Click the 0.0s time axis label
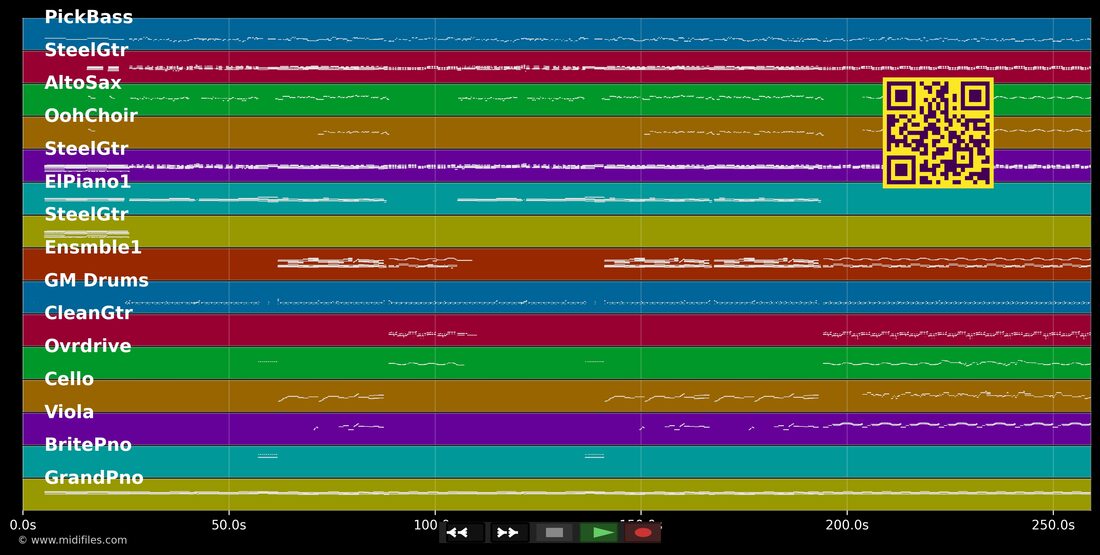The width and height of the screenshot is (1100, 555). (x=22, y=525)
